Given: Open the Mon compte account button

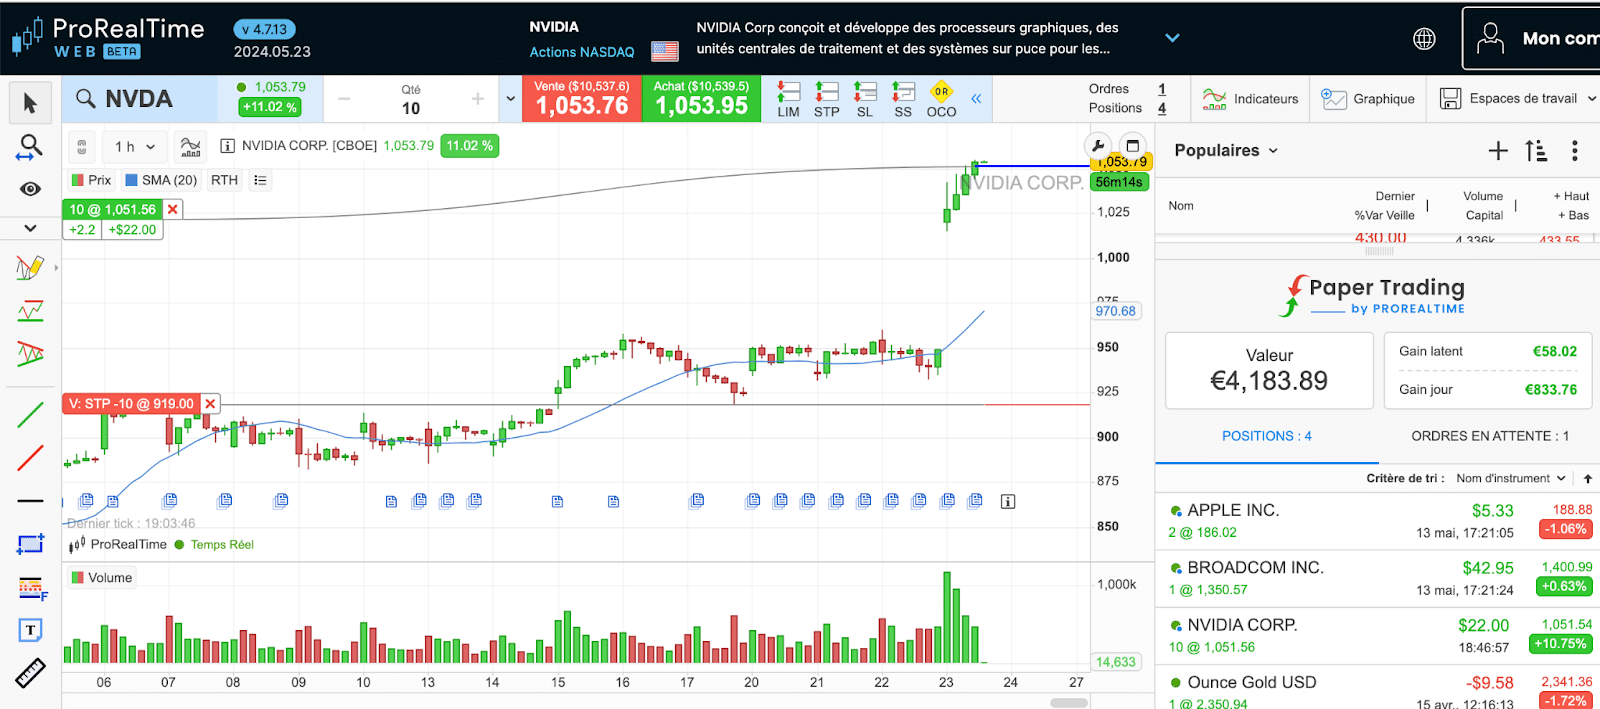Looking at the screenshot, I should coord(1531,38).
